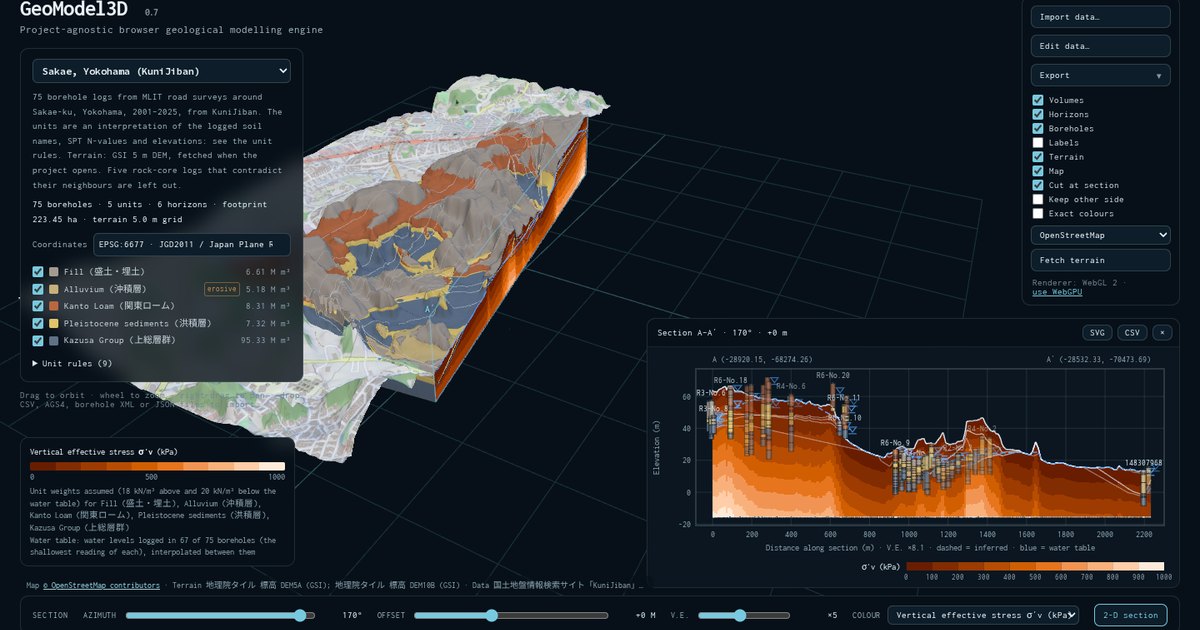Toggle the Map checkbox
This screenshot has width=1200, height=630.
pos(1038,171)
